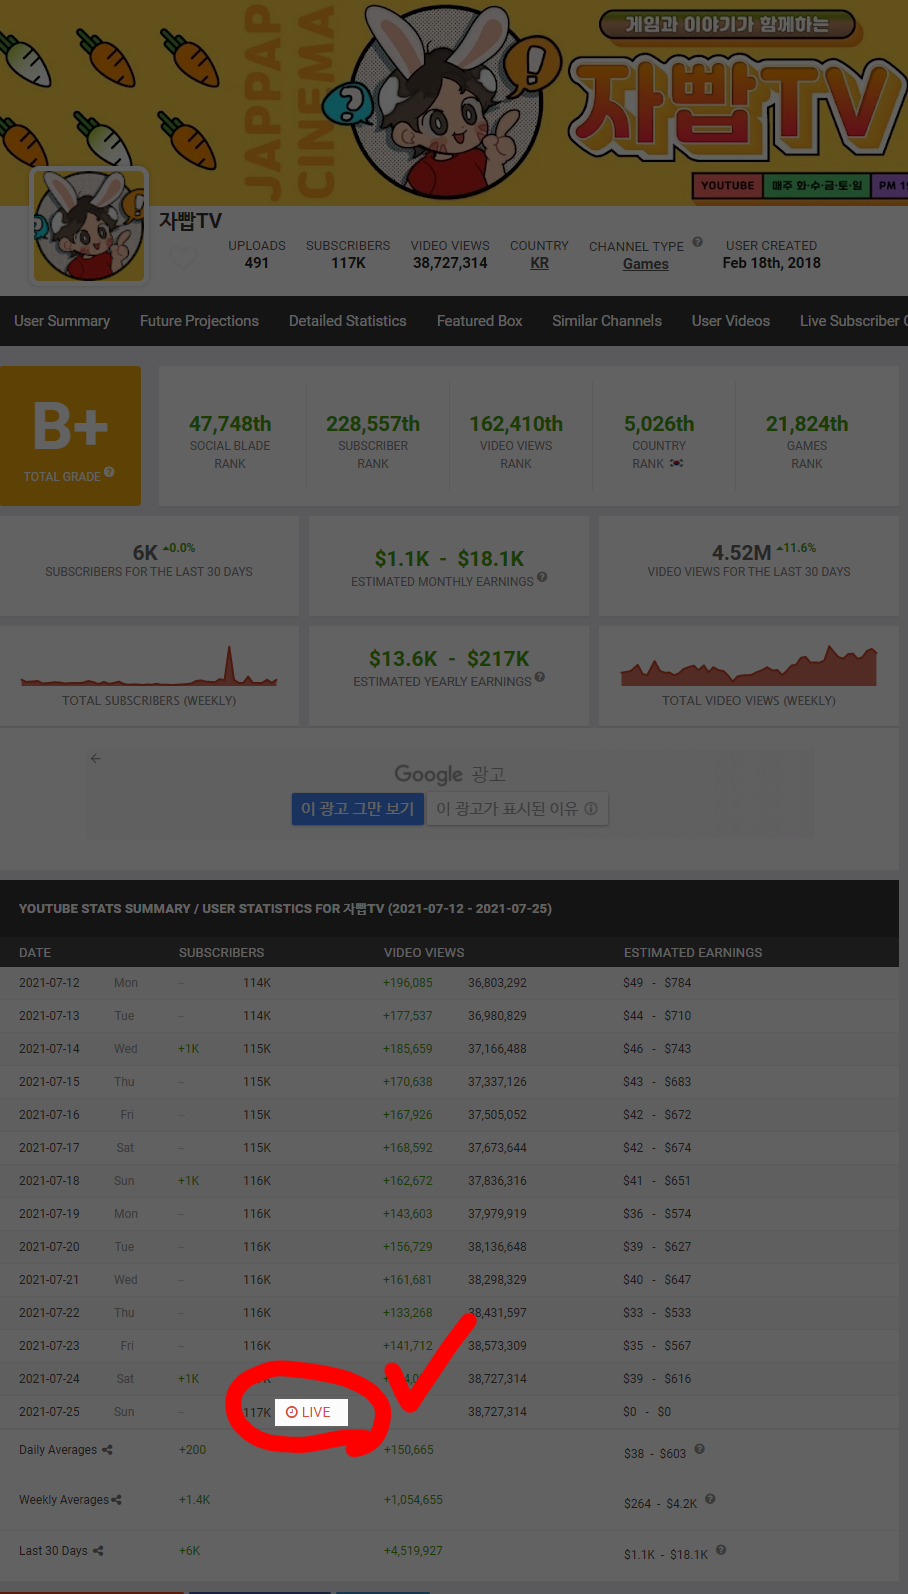Viewport: 908px width, 1594px height.
Task: Click the 47,748th Social Blade rank
Action: click(230, 424)
